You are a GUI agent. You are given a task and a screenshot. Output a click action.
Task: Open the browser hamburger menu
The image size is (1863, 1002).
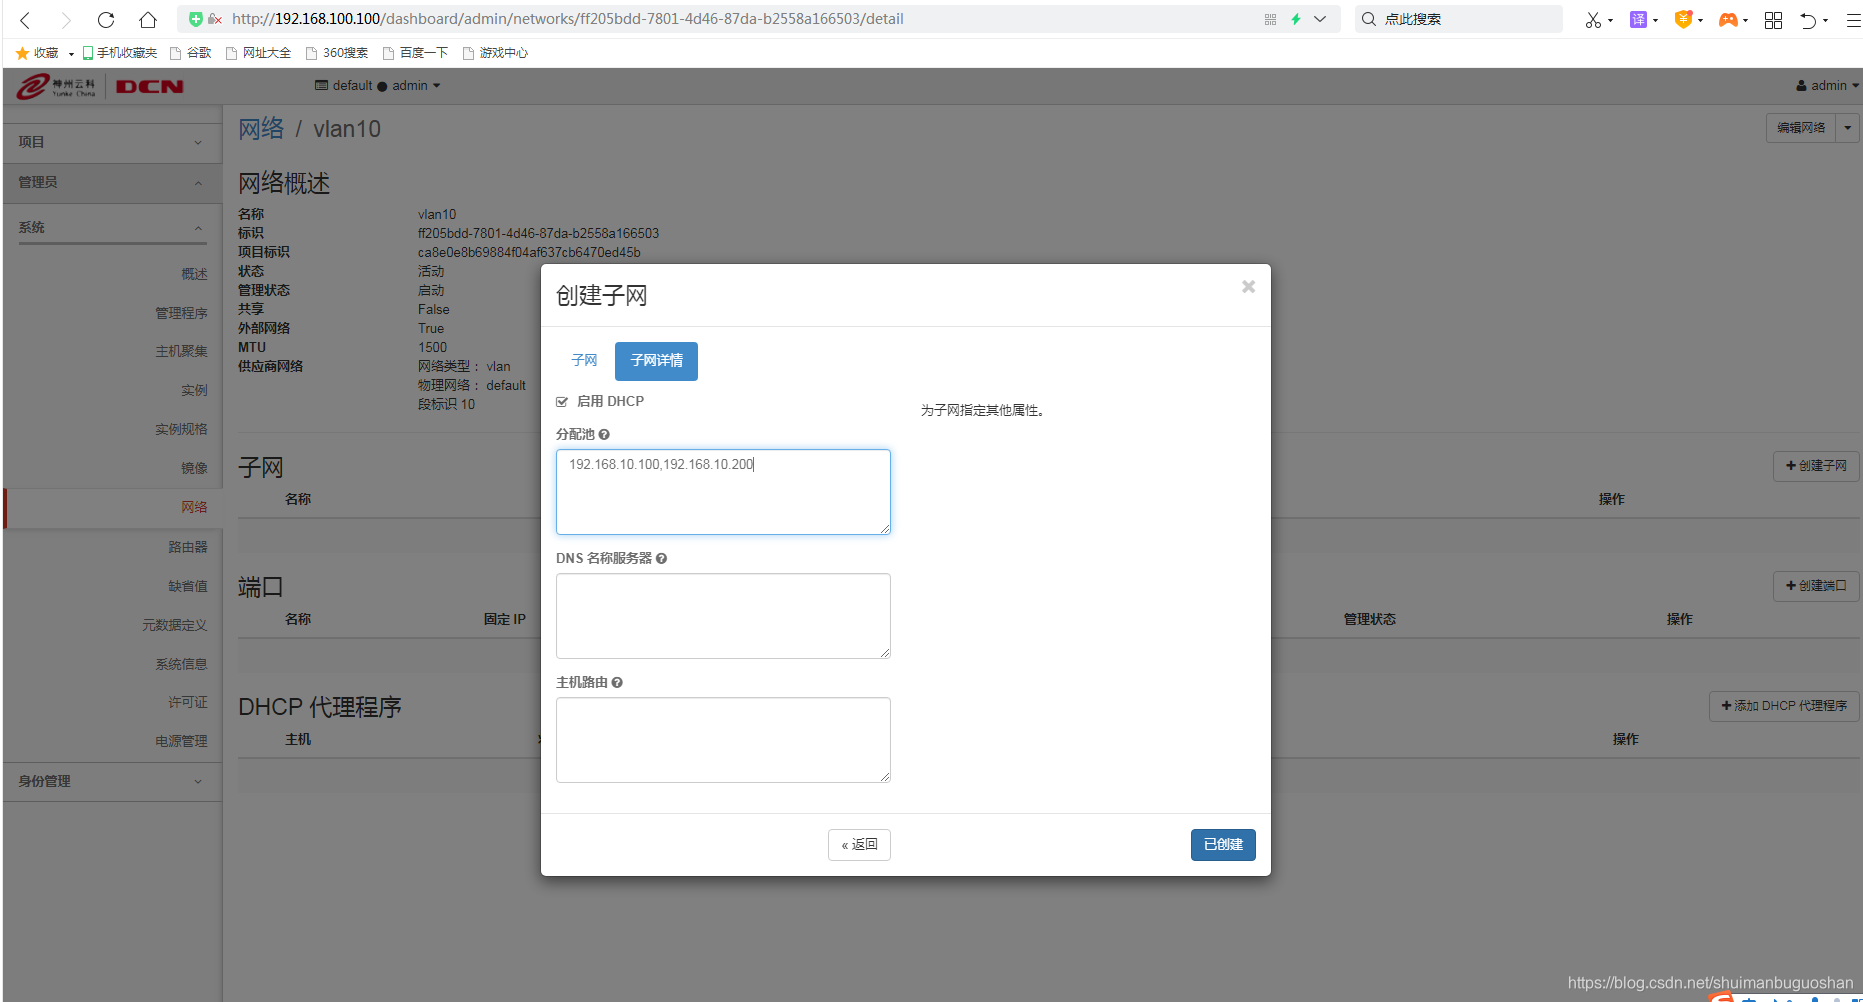click(x=1853, y=19)
